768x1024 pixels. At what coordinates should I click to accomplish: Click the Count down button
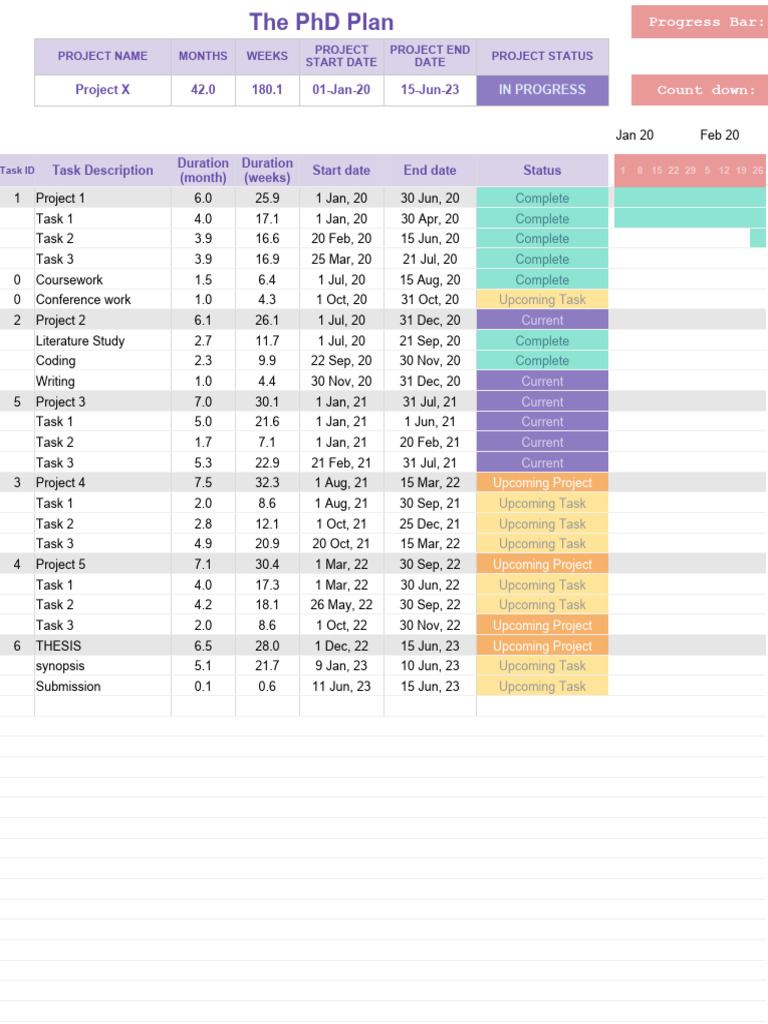[x=699, y=90]
